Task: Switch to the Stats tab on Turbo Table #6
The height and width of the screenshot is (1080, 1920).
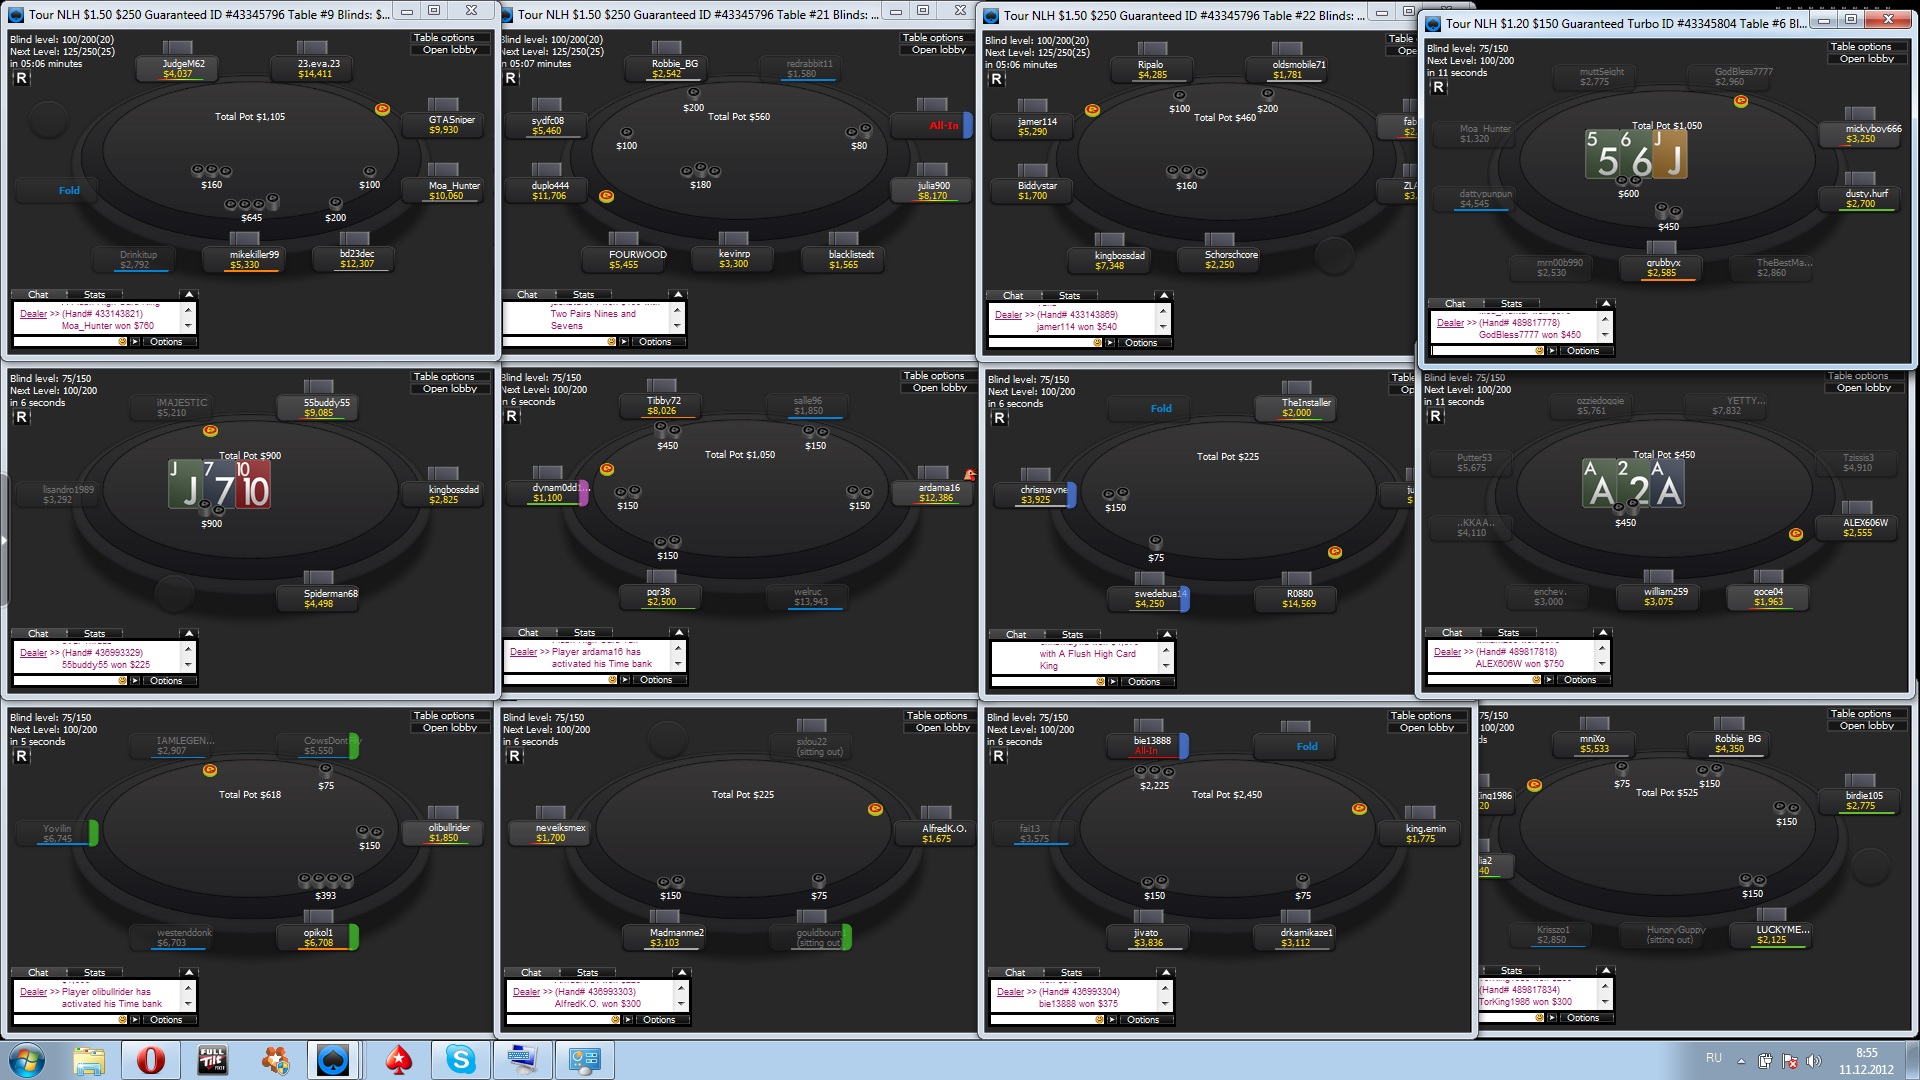Action: click(1512, 304)
